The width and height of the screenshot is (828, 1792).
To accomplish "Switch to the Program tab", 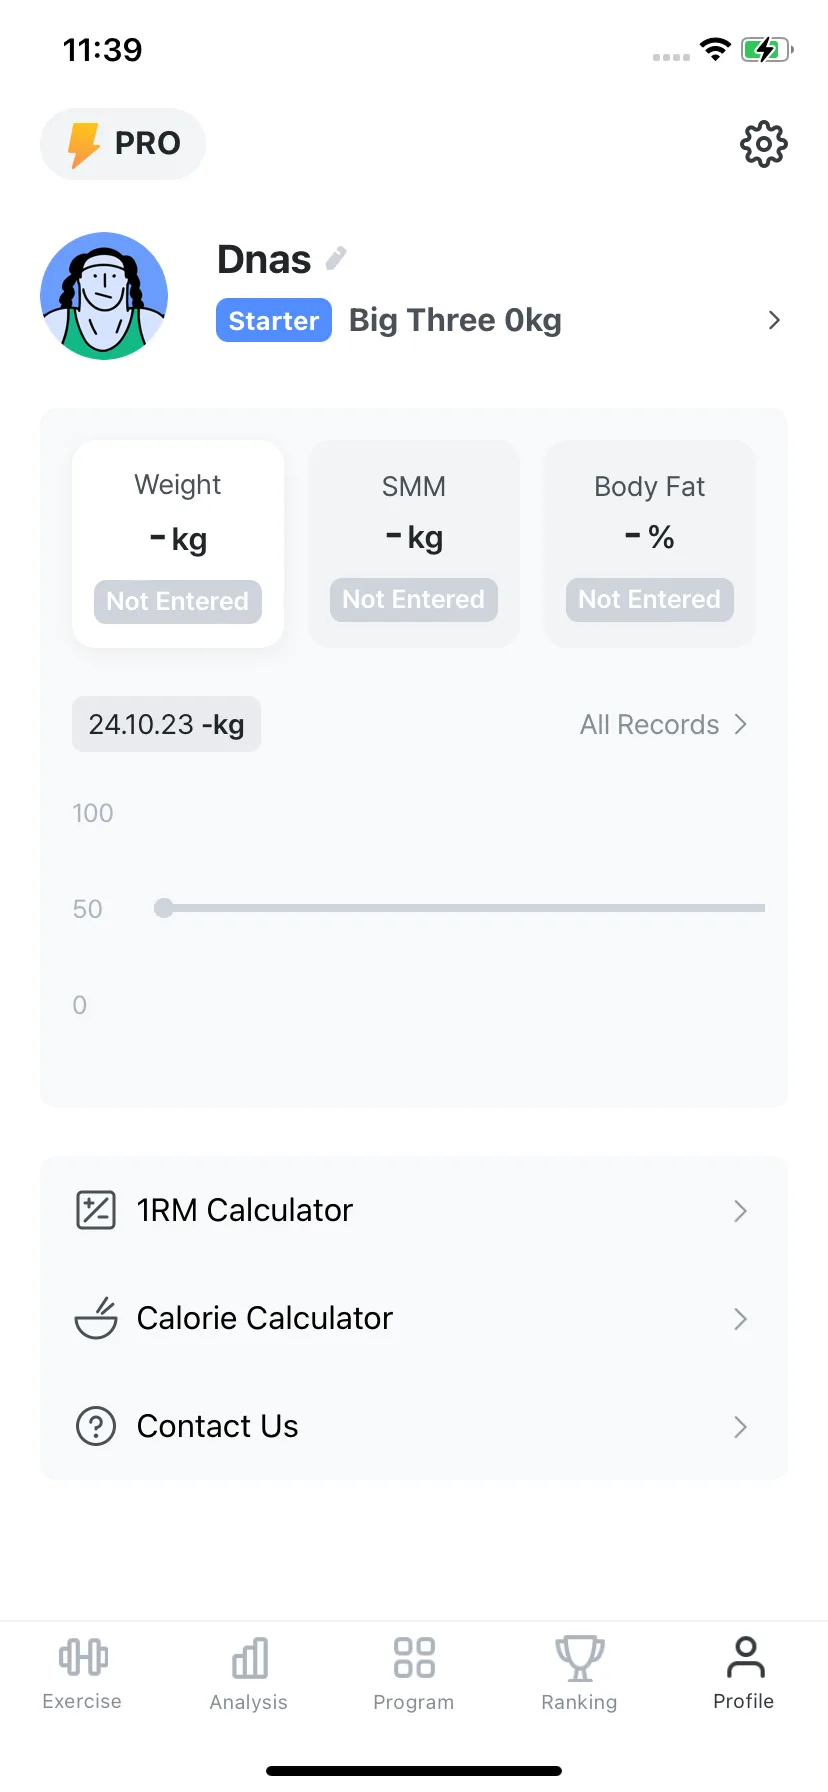I will pos(414,1674).
